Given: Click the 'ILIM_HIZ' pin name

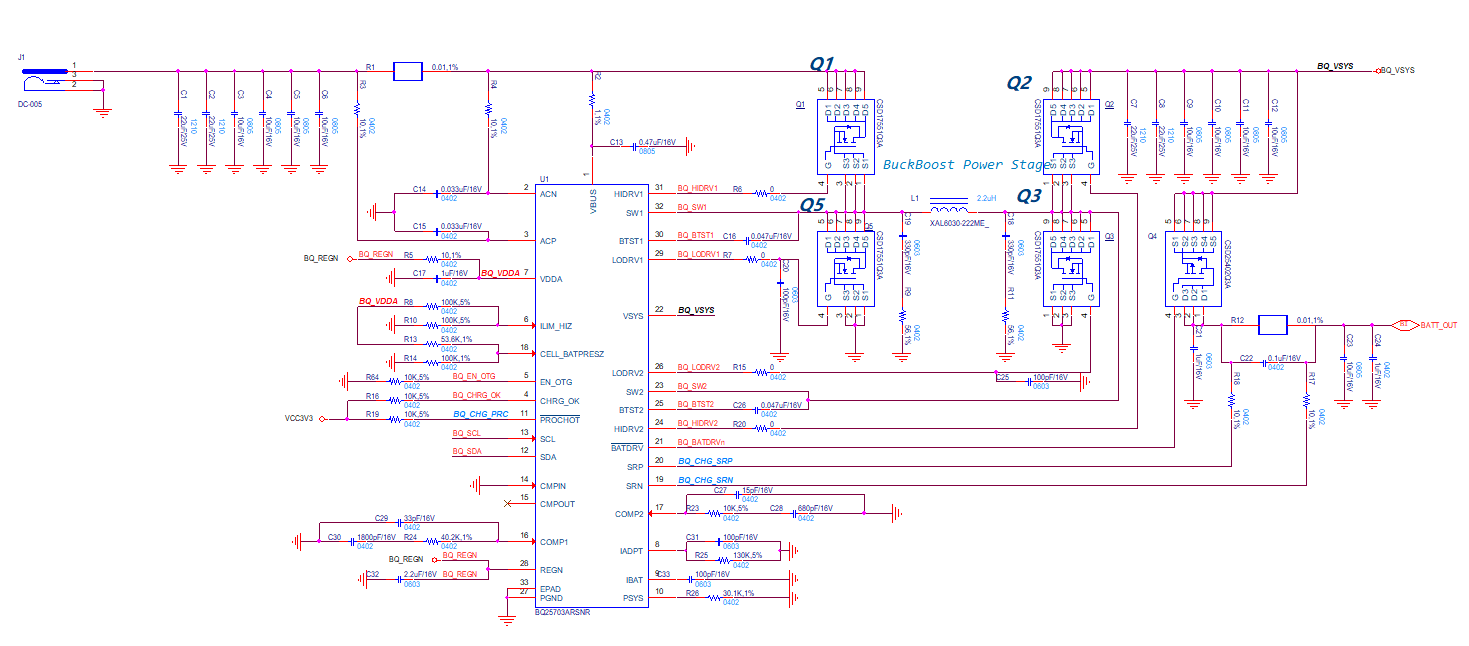Looking at the screenshot, I should (556, 326).
